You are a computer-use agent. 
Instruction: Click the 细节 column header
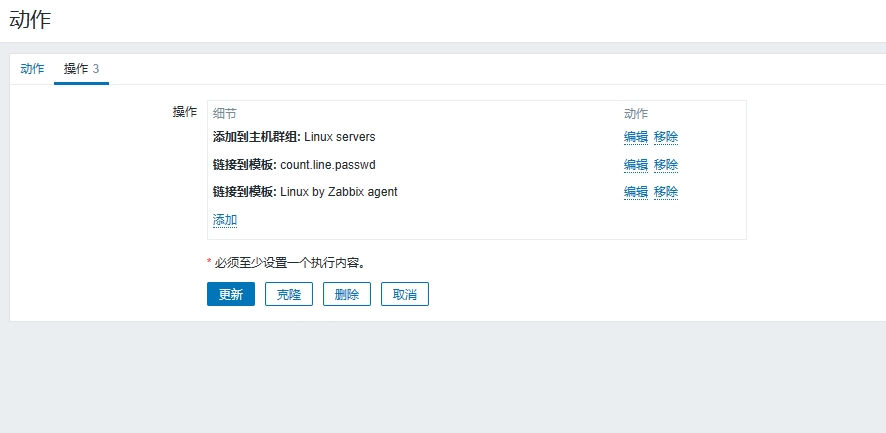(x=225, y=114)
